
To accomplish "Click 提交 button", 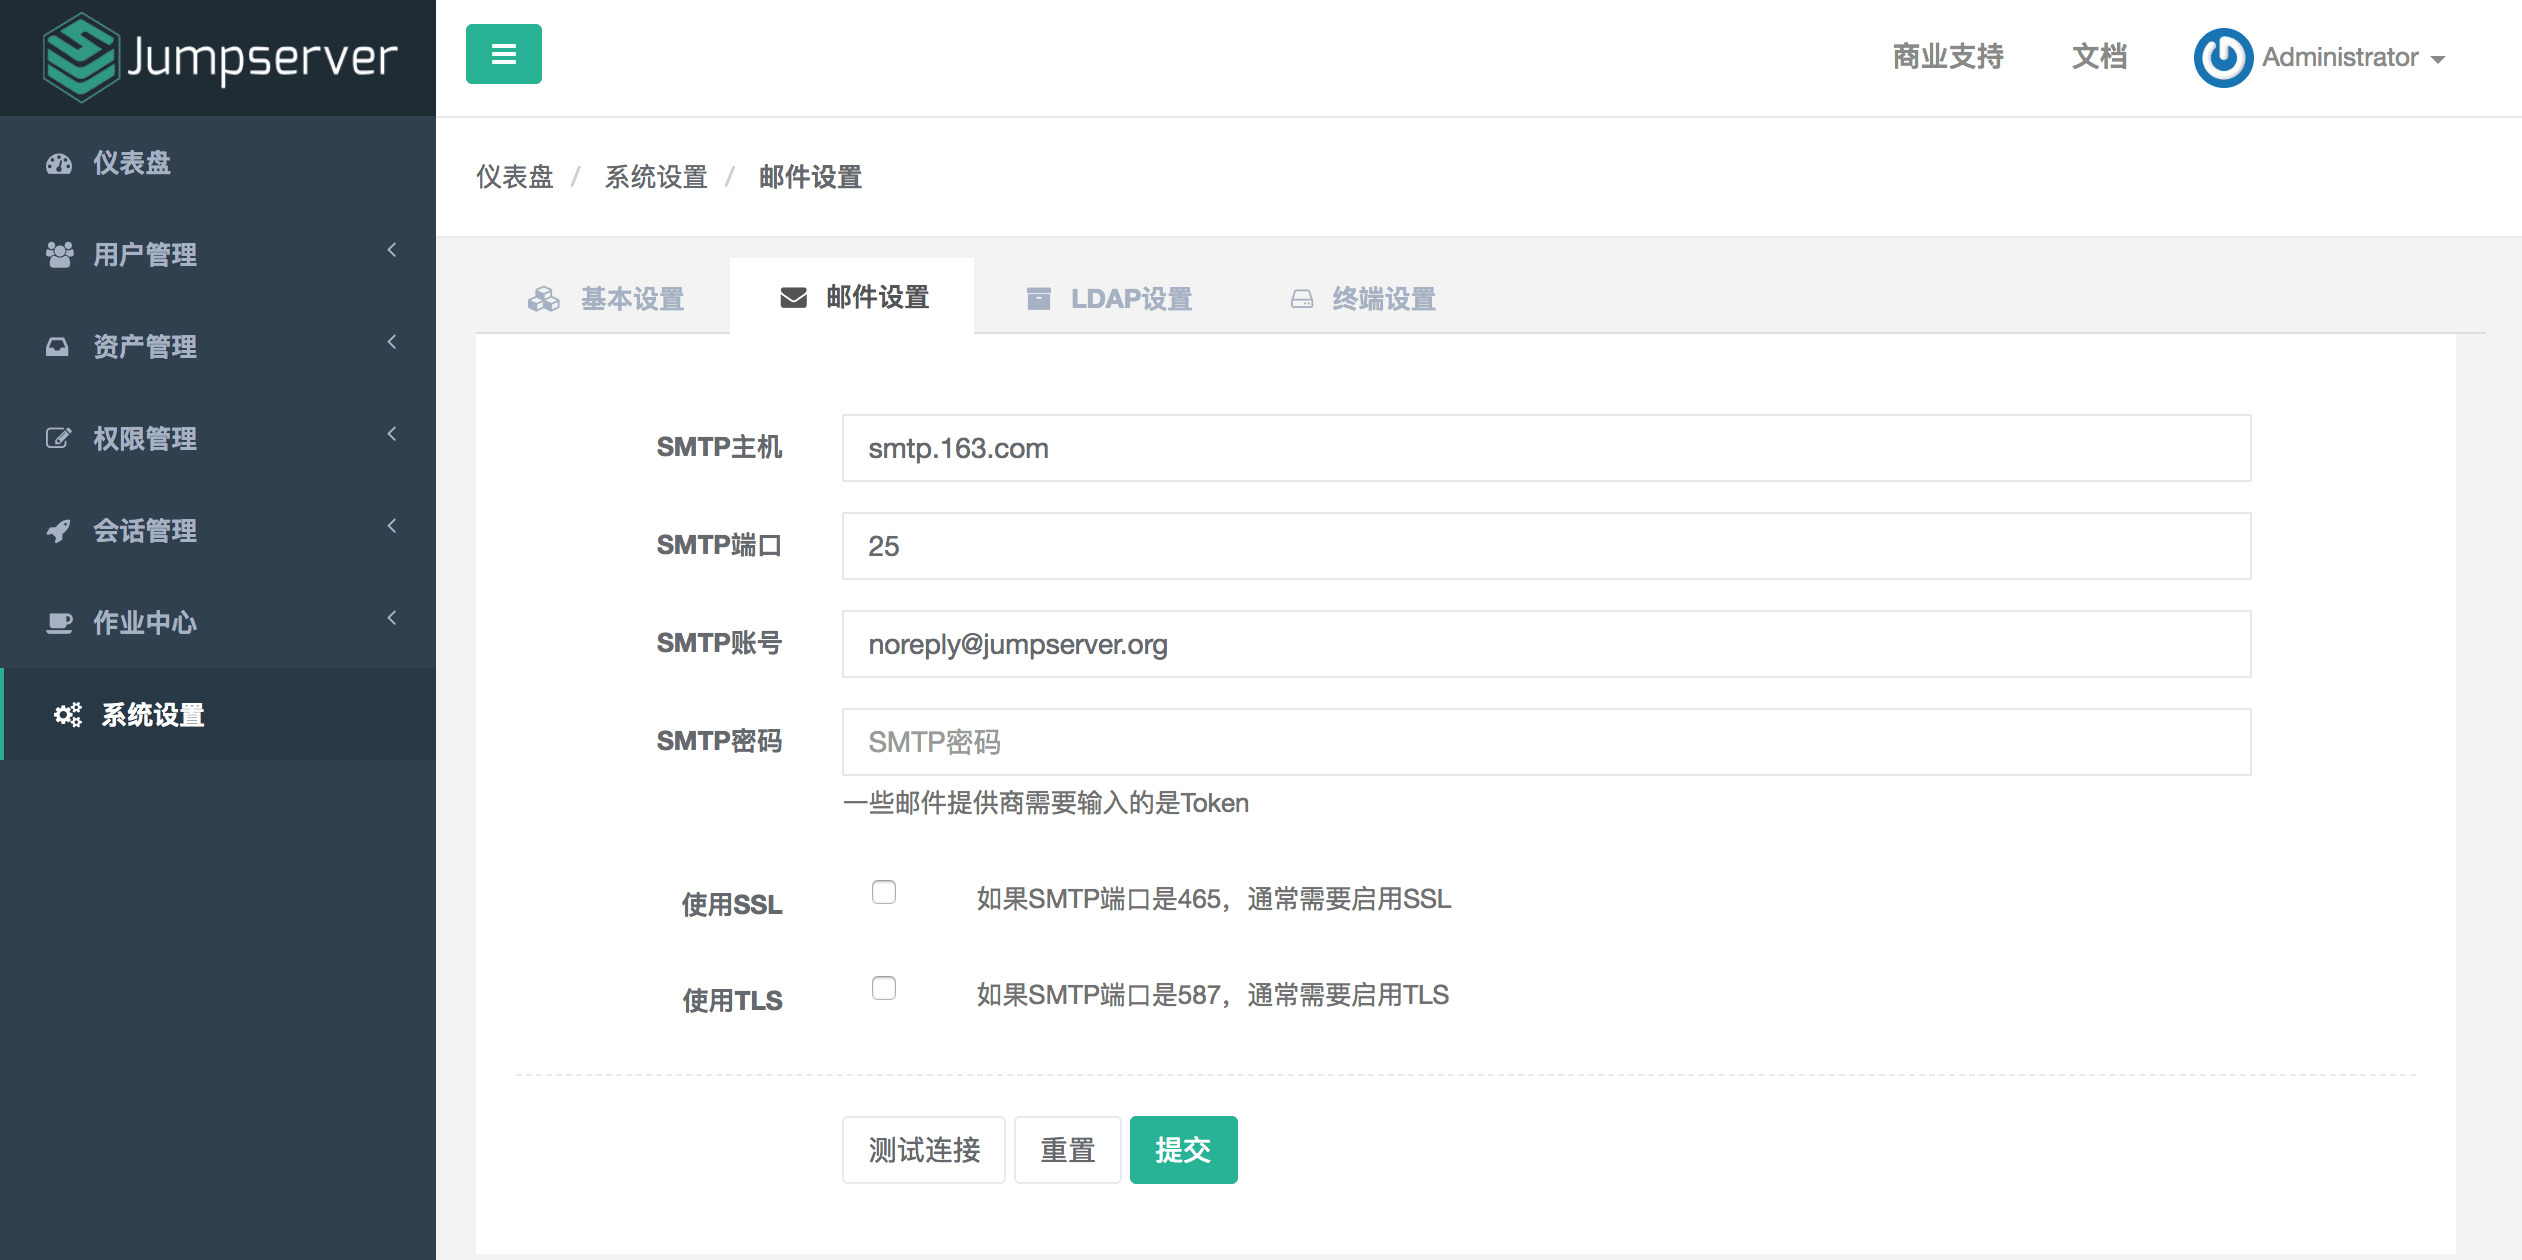I will tap(1187, 1147).
